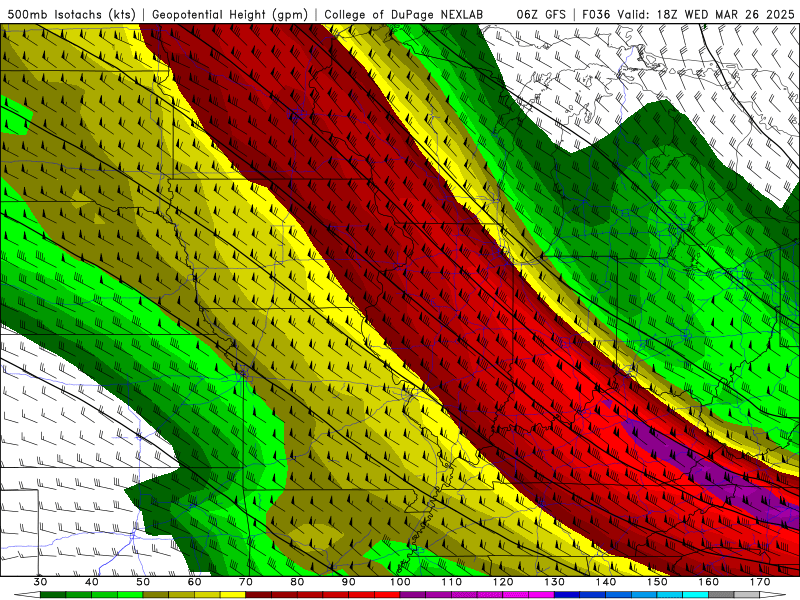Image resolution: width=800 pixels, height=600 pixels.
Task: Click the legend value 150
Action: tap(657, 582)
